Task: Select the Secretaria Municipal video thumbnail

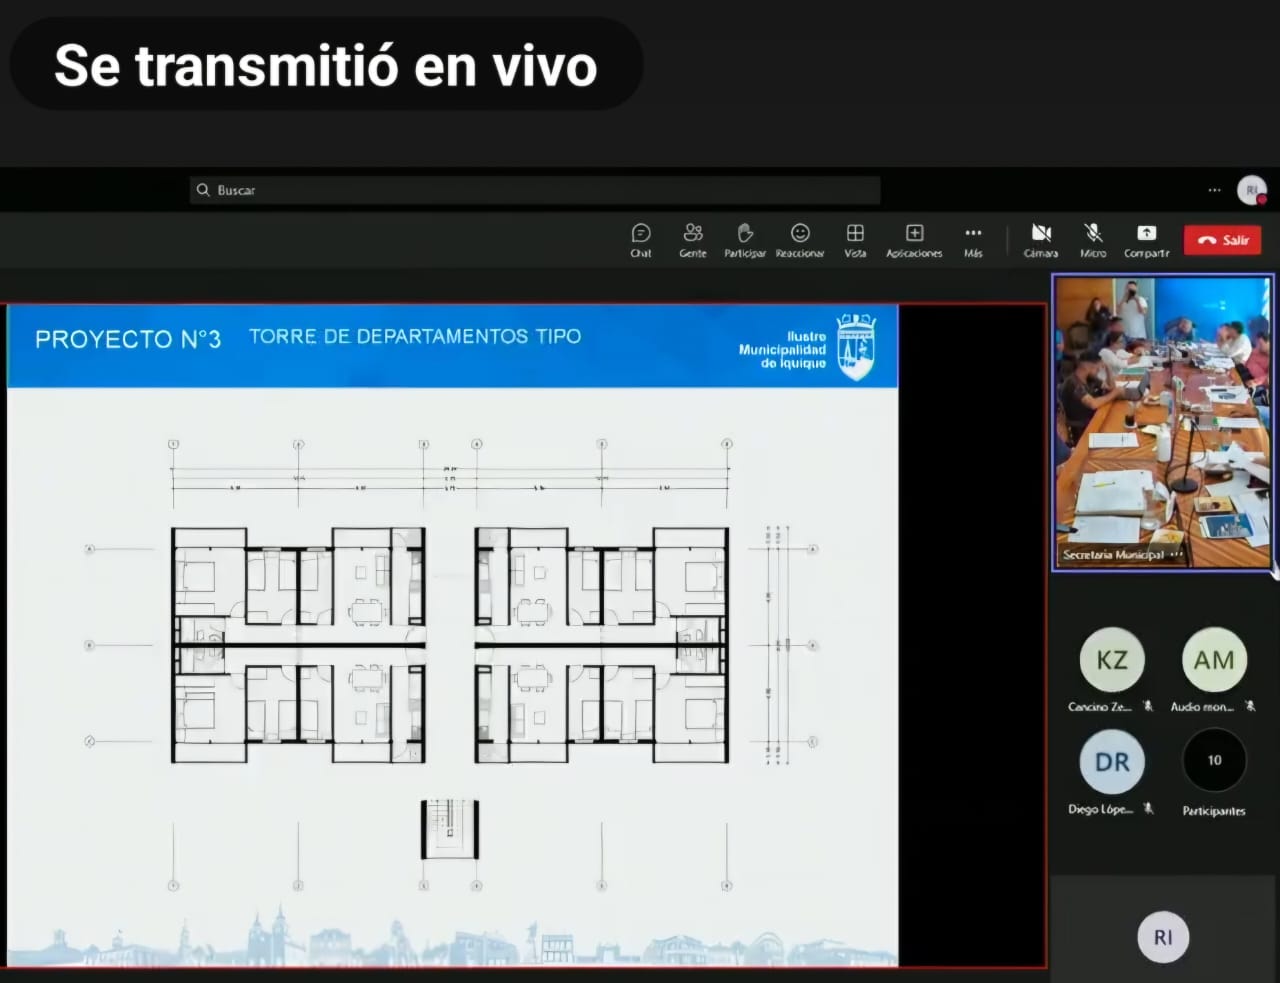Action: (x=1162, y=420)
